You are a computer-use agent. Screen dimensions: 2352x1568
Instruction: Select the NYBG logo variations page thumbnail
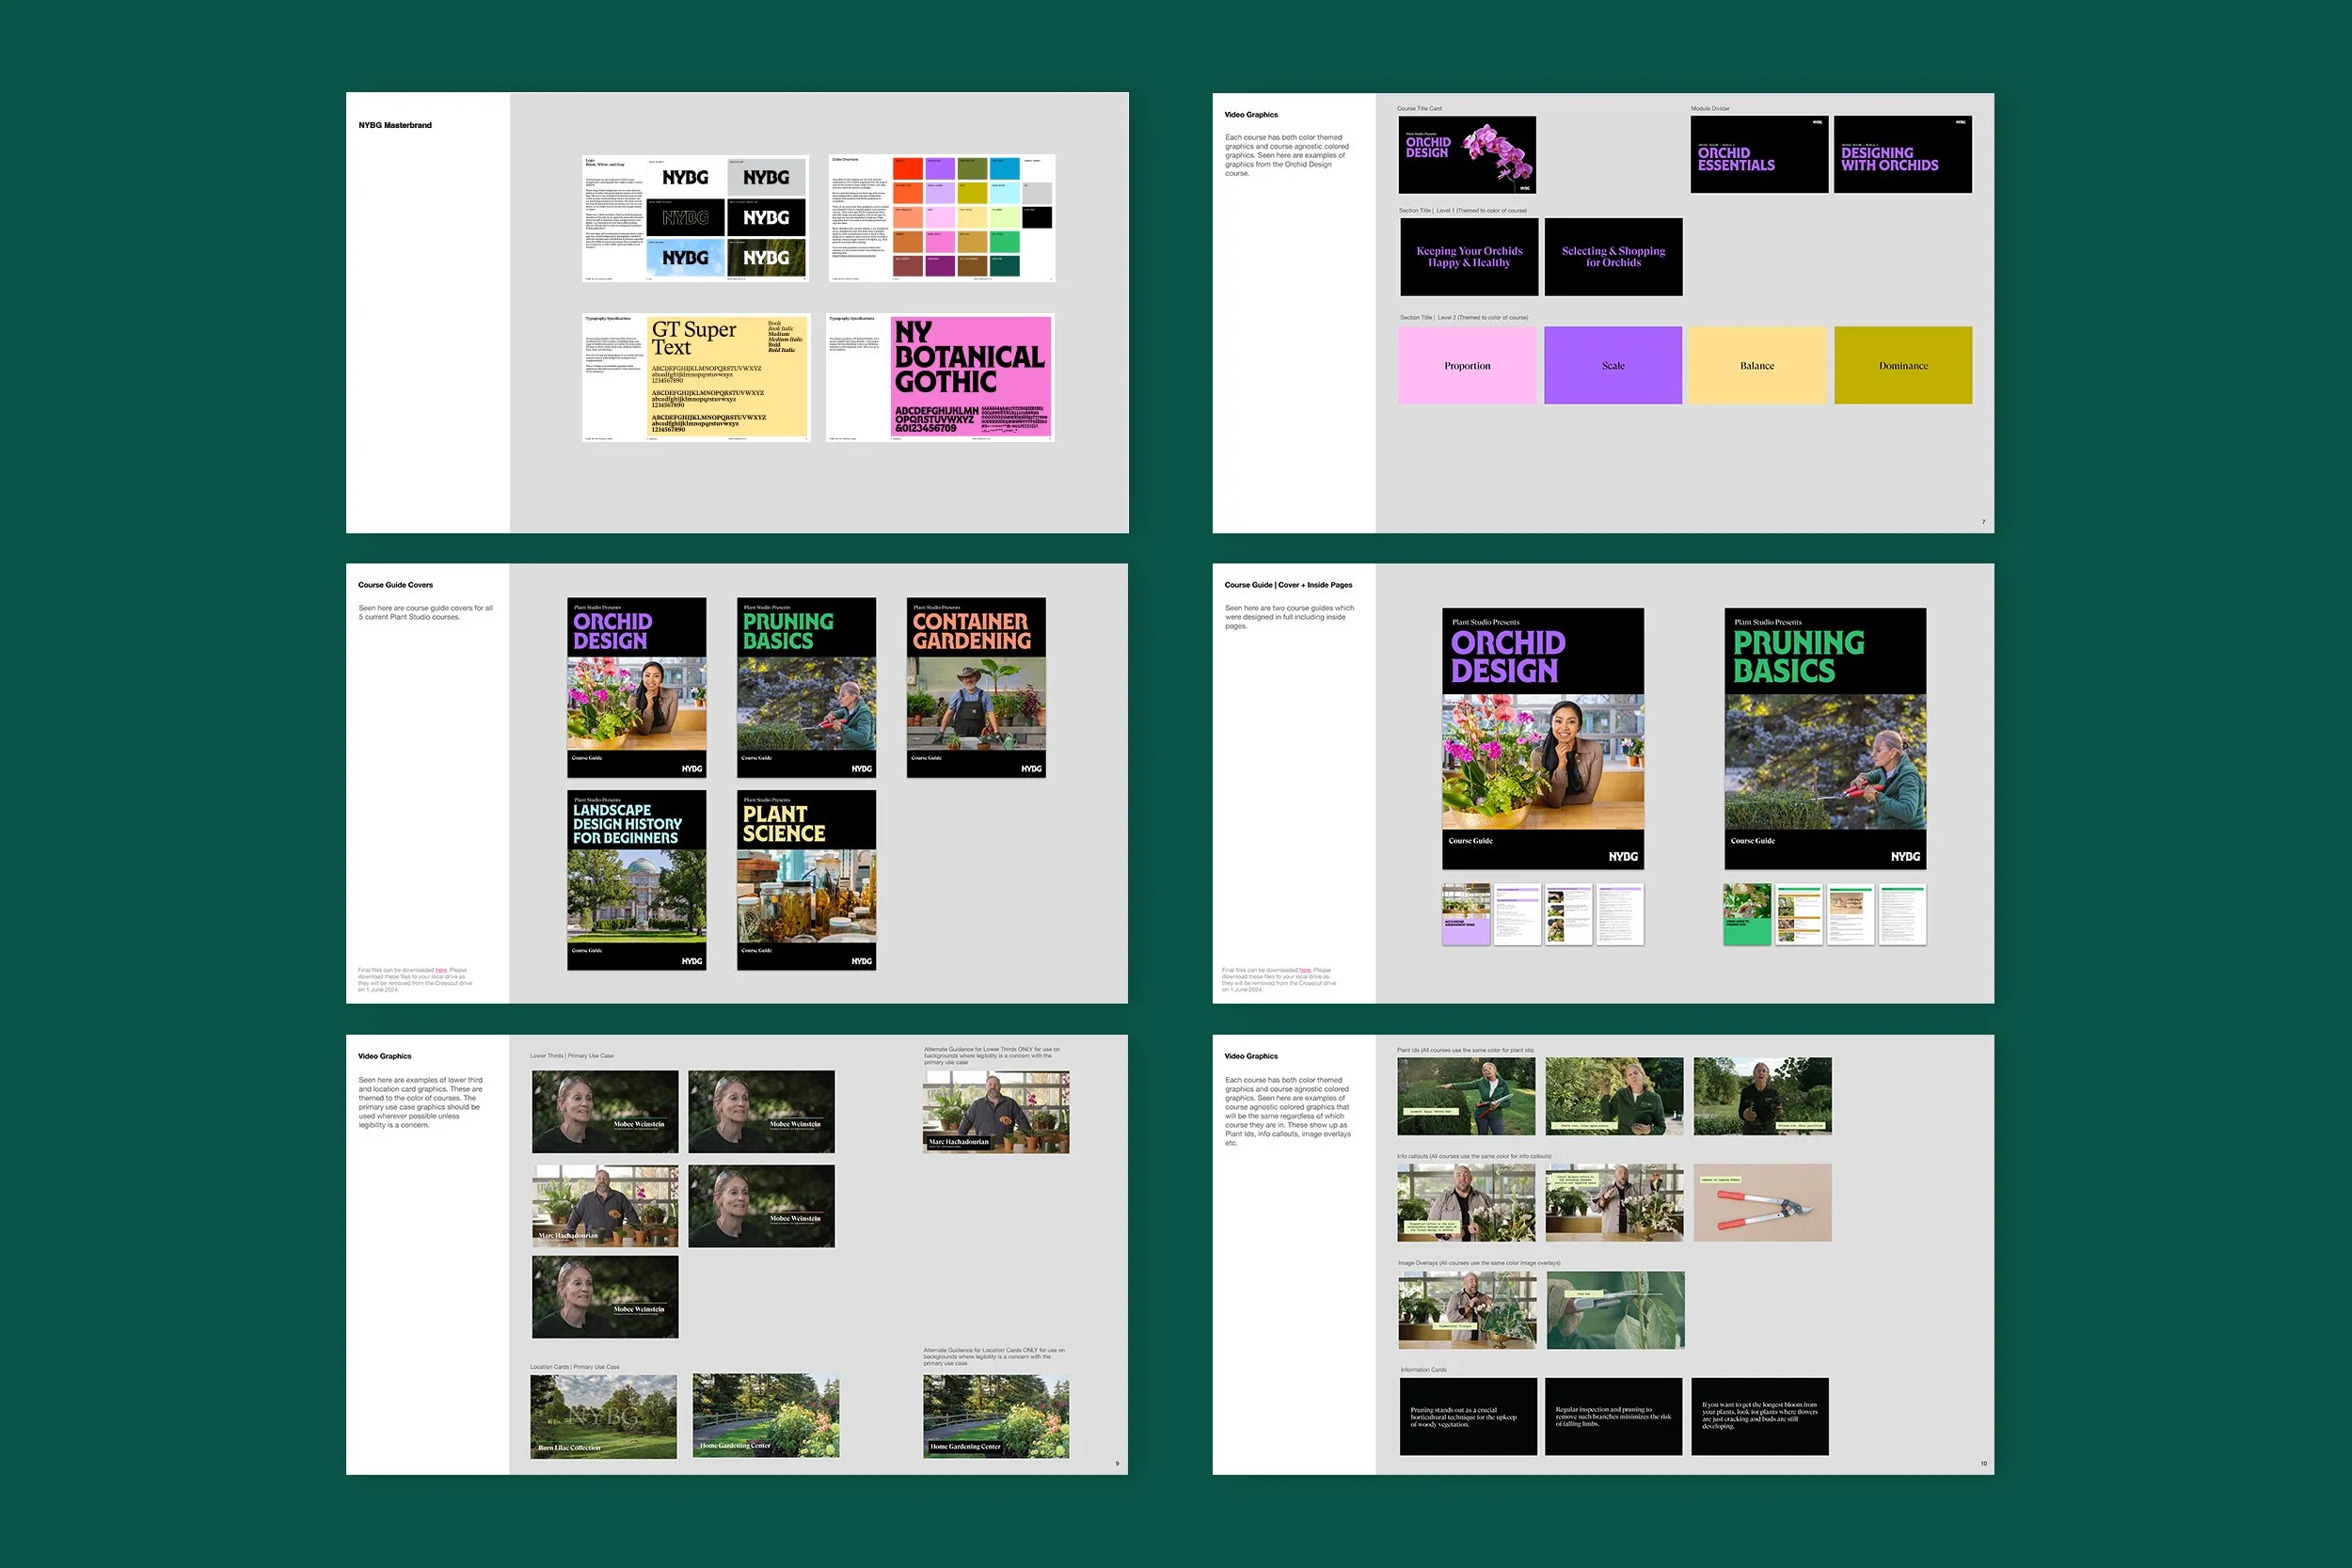[696, 218]
